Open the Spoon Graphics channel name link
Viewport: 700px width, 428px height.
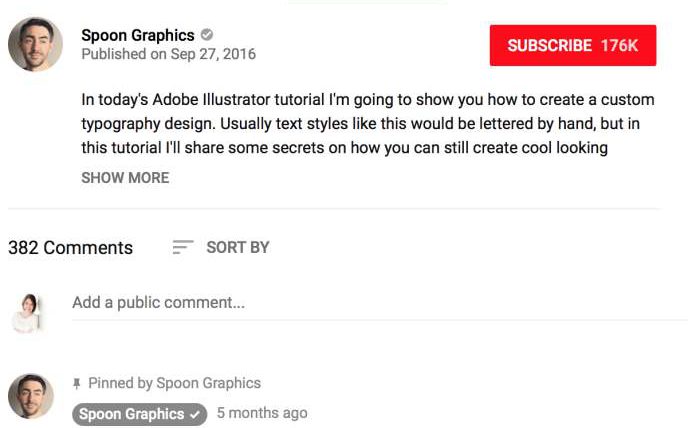[138, 35]
